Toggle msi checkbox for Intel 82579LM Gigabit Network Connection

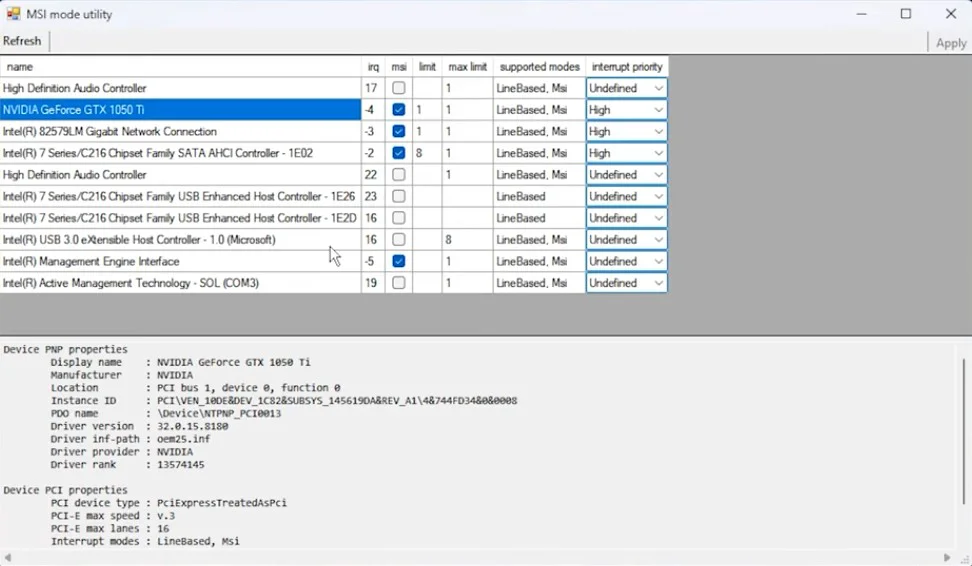tap(399, 132)
